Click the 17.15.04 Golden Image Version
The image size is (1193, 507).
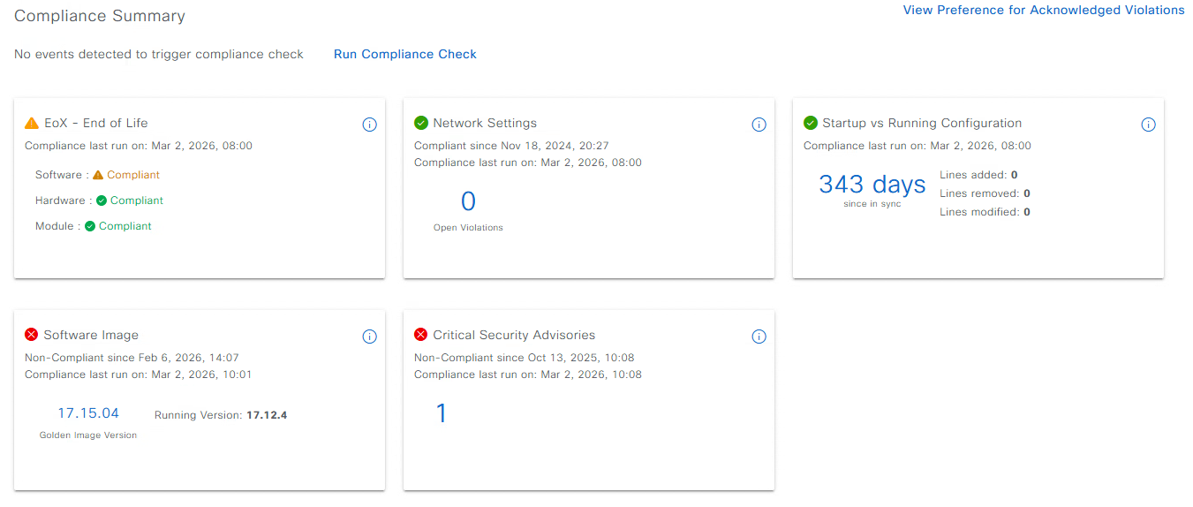coord(88,413)
